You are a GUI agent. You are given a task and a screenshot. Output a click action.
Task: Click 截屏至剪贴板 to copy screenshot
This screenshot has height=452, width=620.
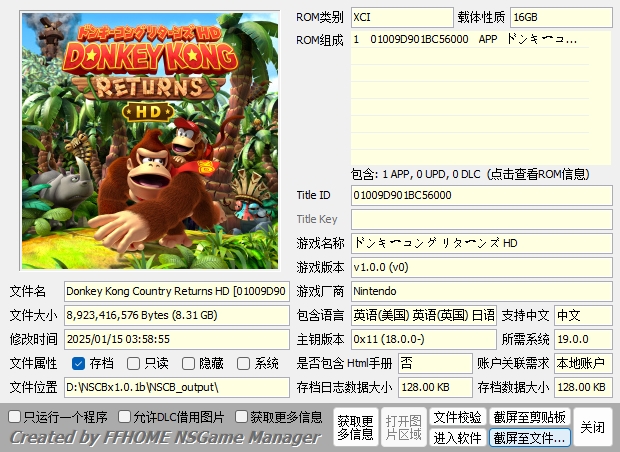click(x=529, y=417)
